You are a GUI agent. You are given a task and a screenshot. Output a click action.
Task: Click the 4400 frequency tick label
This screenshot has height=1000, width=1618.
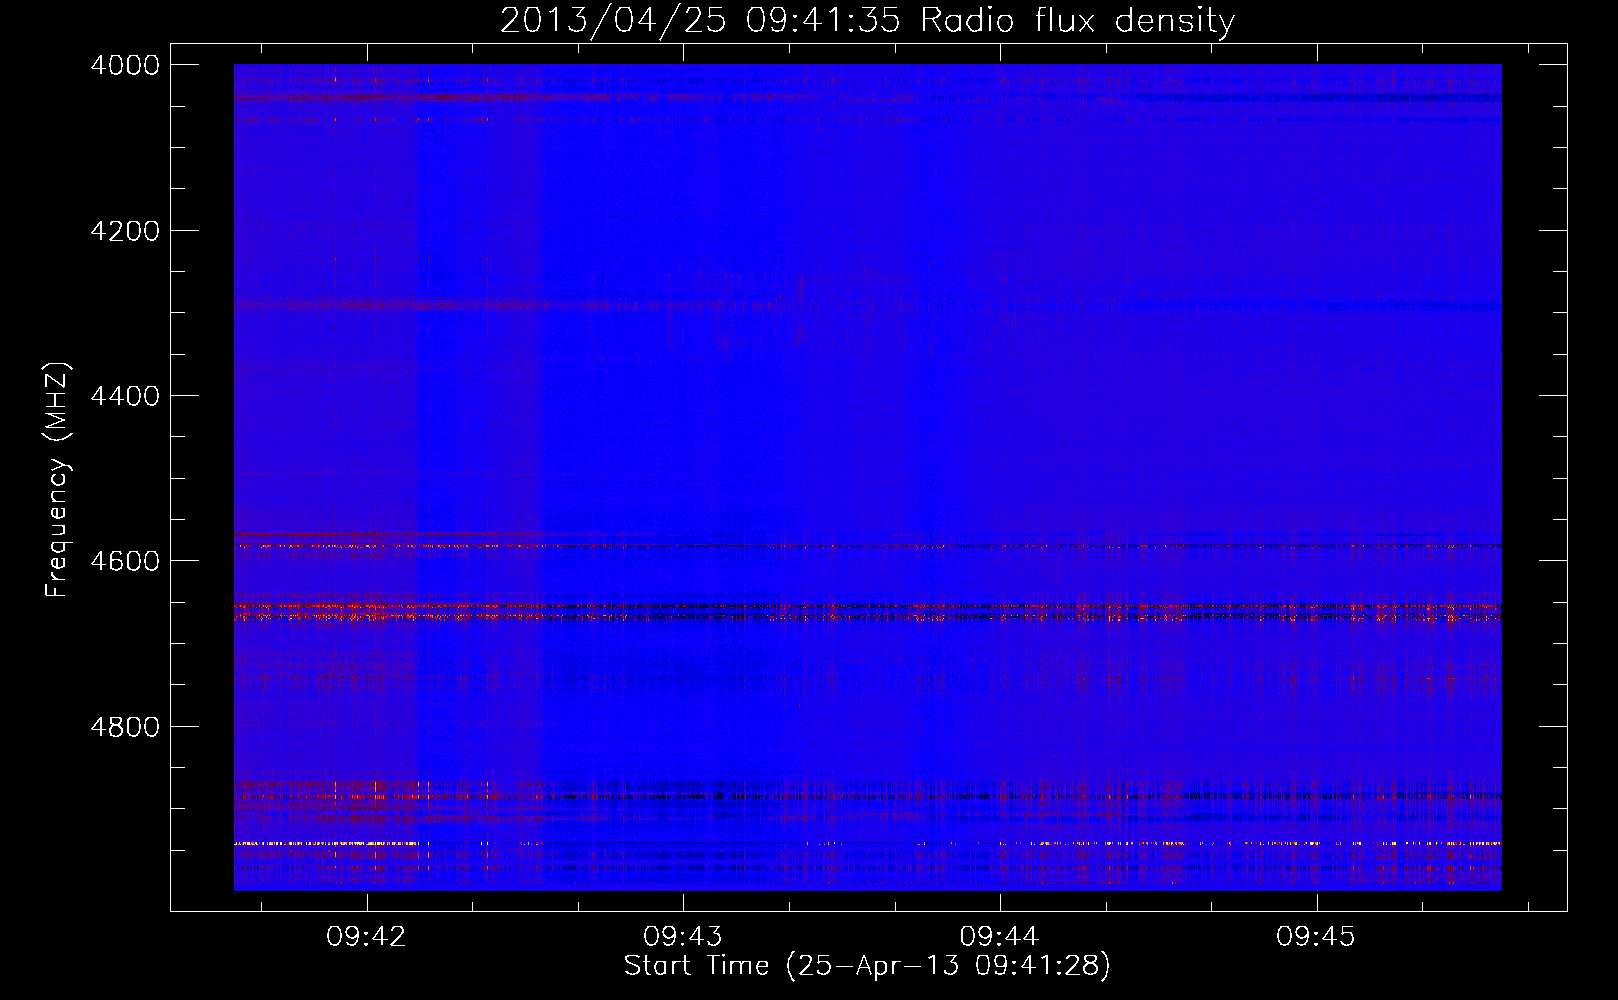(125, 396)
